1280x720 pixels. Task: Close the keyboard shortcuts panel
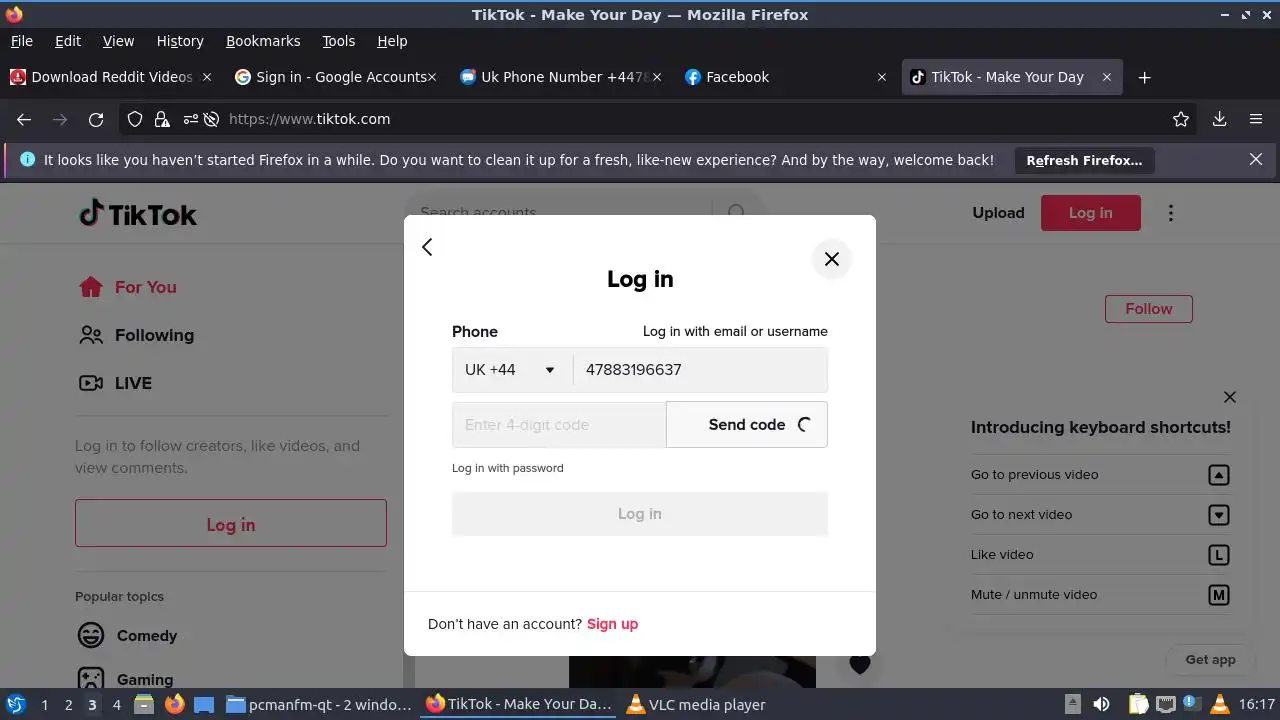pos(1230,397)
